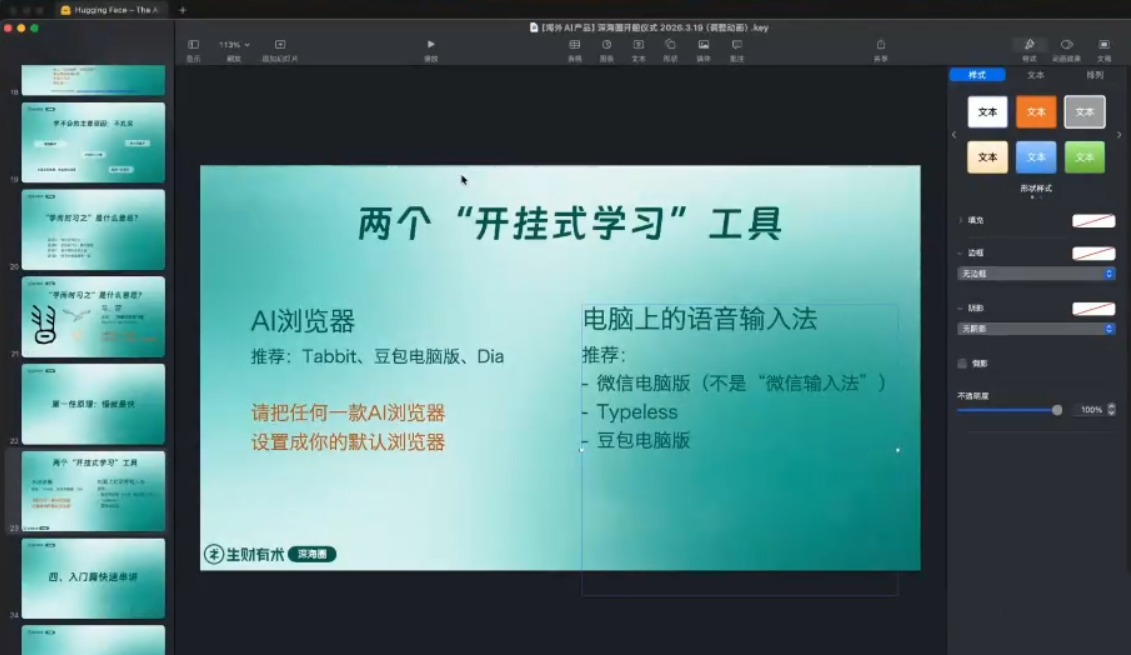
Task: Play the presentation from the toolbar
Action: point(430,44)
